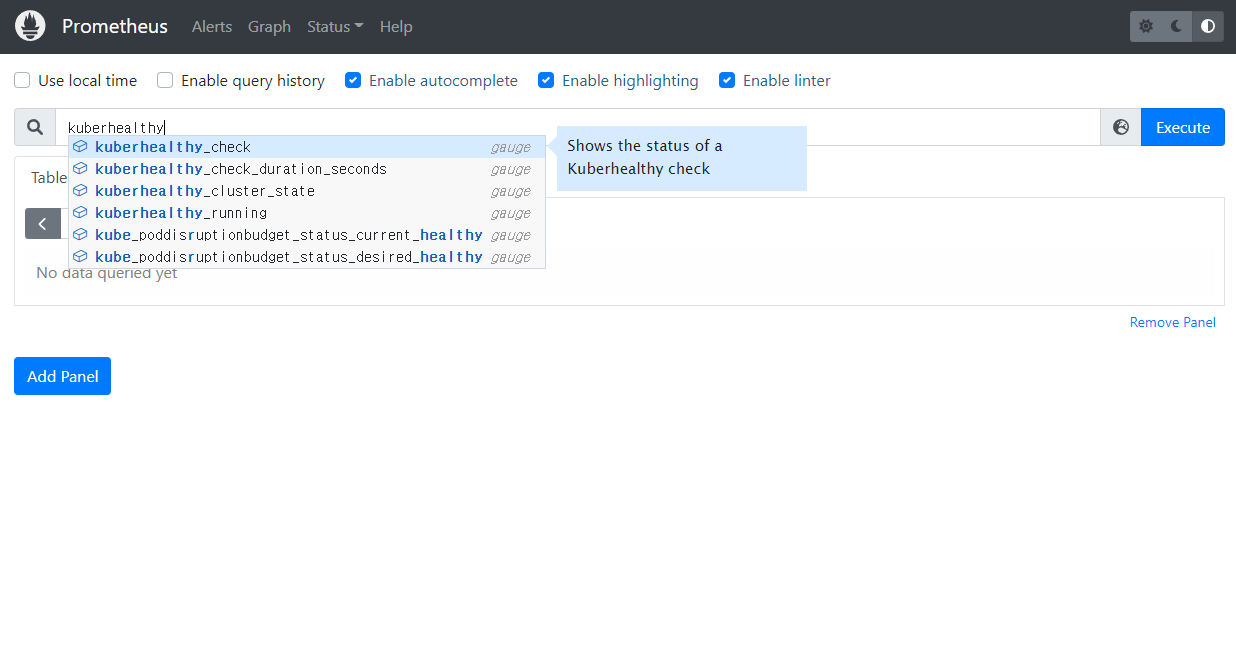Open the Status dropdown menu
Image resolution: width=1236 pixels, height=662 pixels.
point(335,27)
